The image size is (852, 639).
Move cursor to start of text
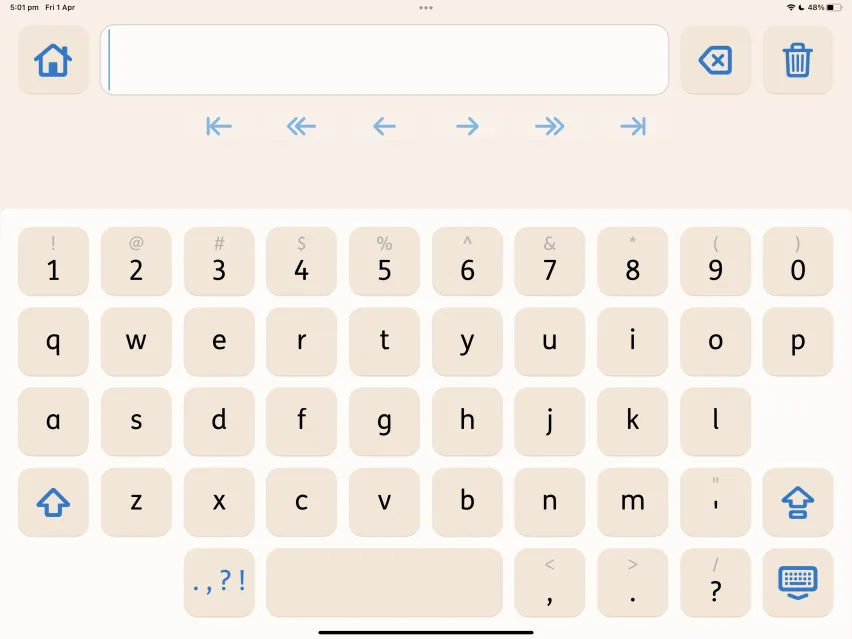coord(219,127)
